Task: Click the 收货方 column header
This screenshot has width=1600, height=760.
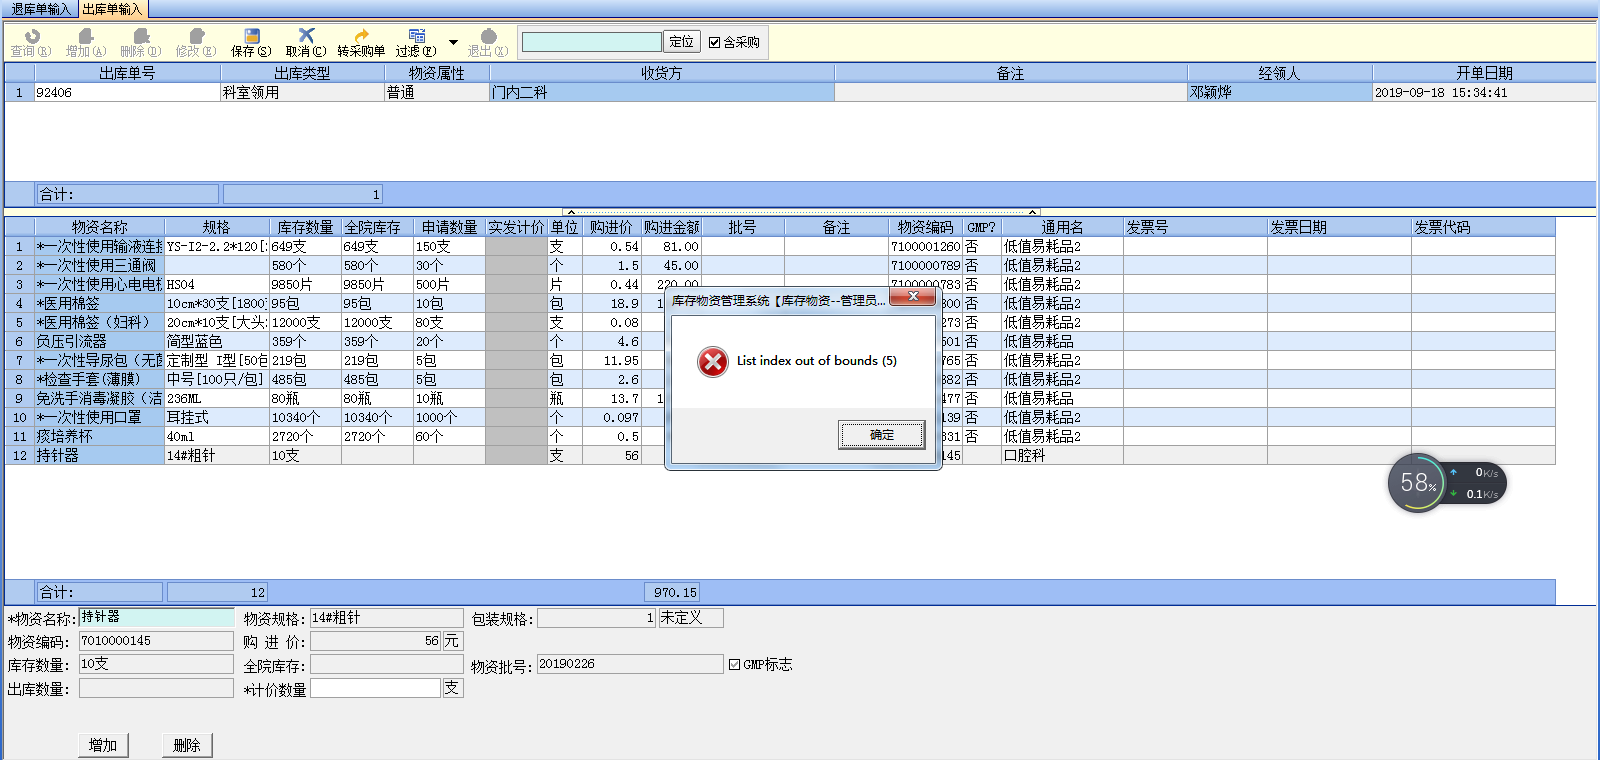Action: (661, 73)
